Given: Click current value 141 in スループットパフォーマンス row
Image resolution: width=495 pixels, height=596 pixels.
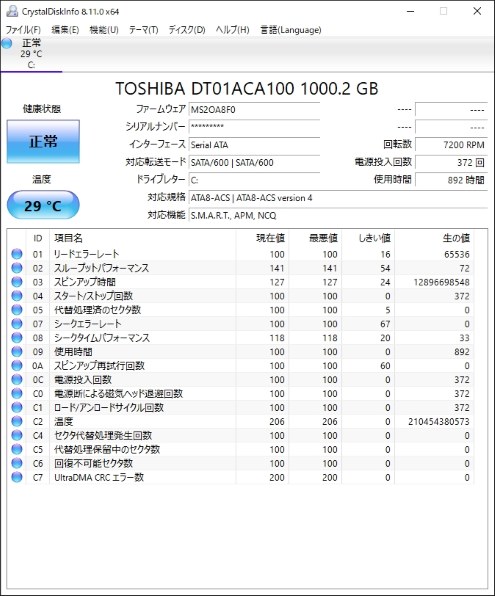Looking at the screenshot, I should 277,268.
